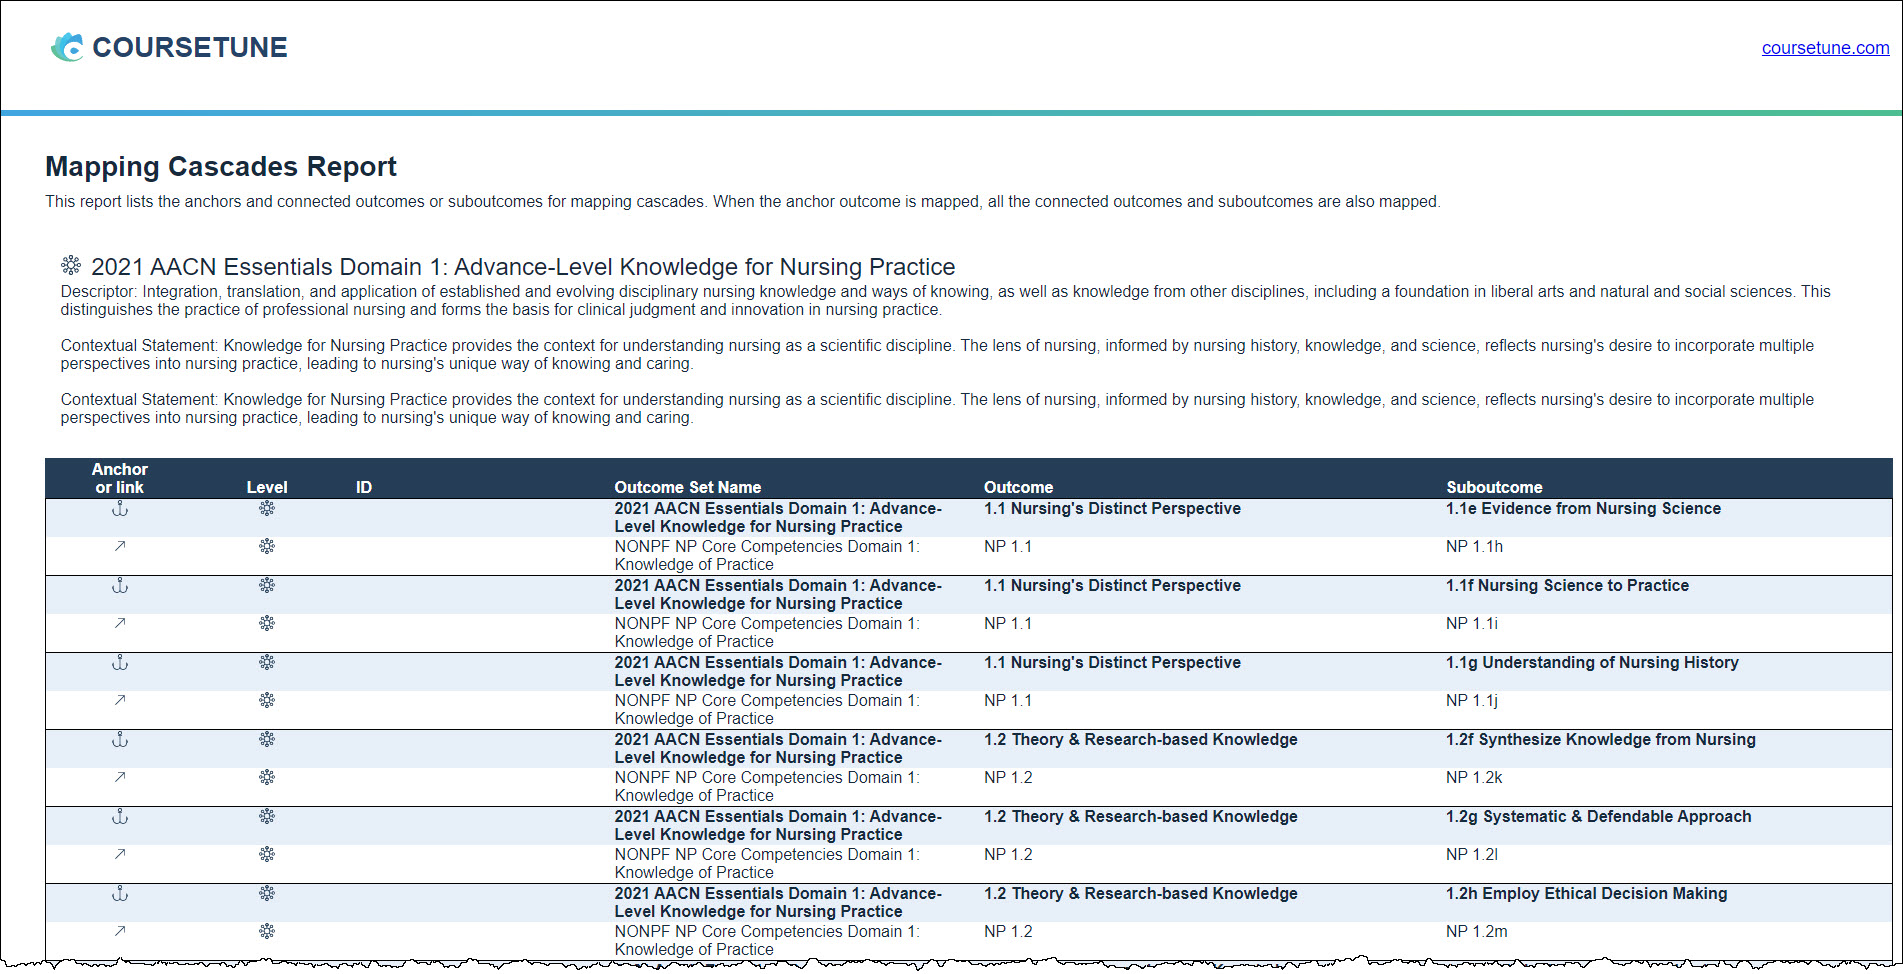Viewport: 1903px width, 974px height.
Task: Click the anchor icon for 1.2f Synthesize Knowledge from Nursing
Action: coord(120,740)
